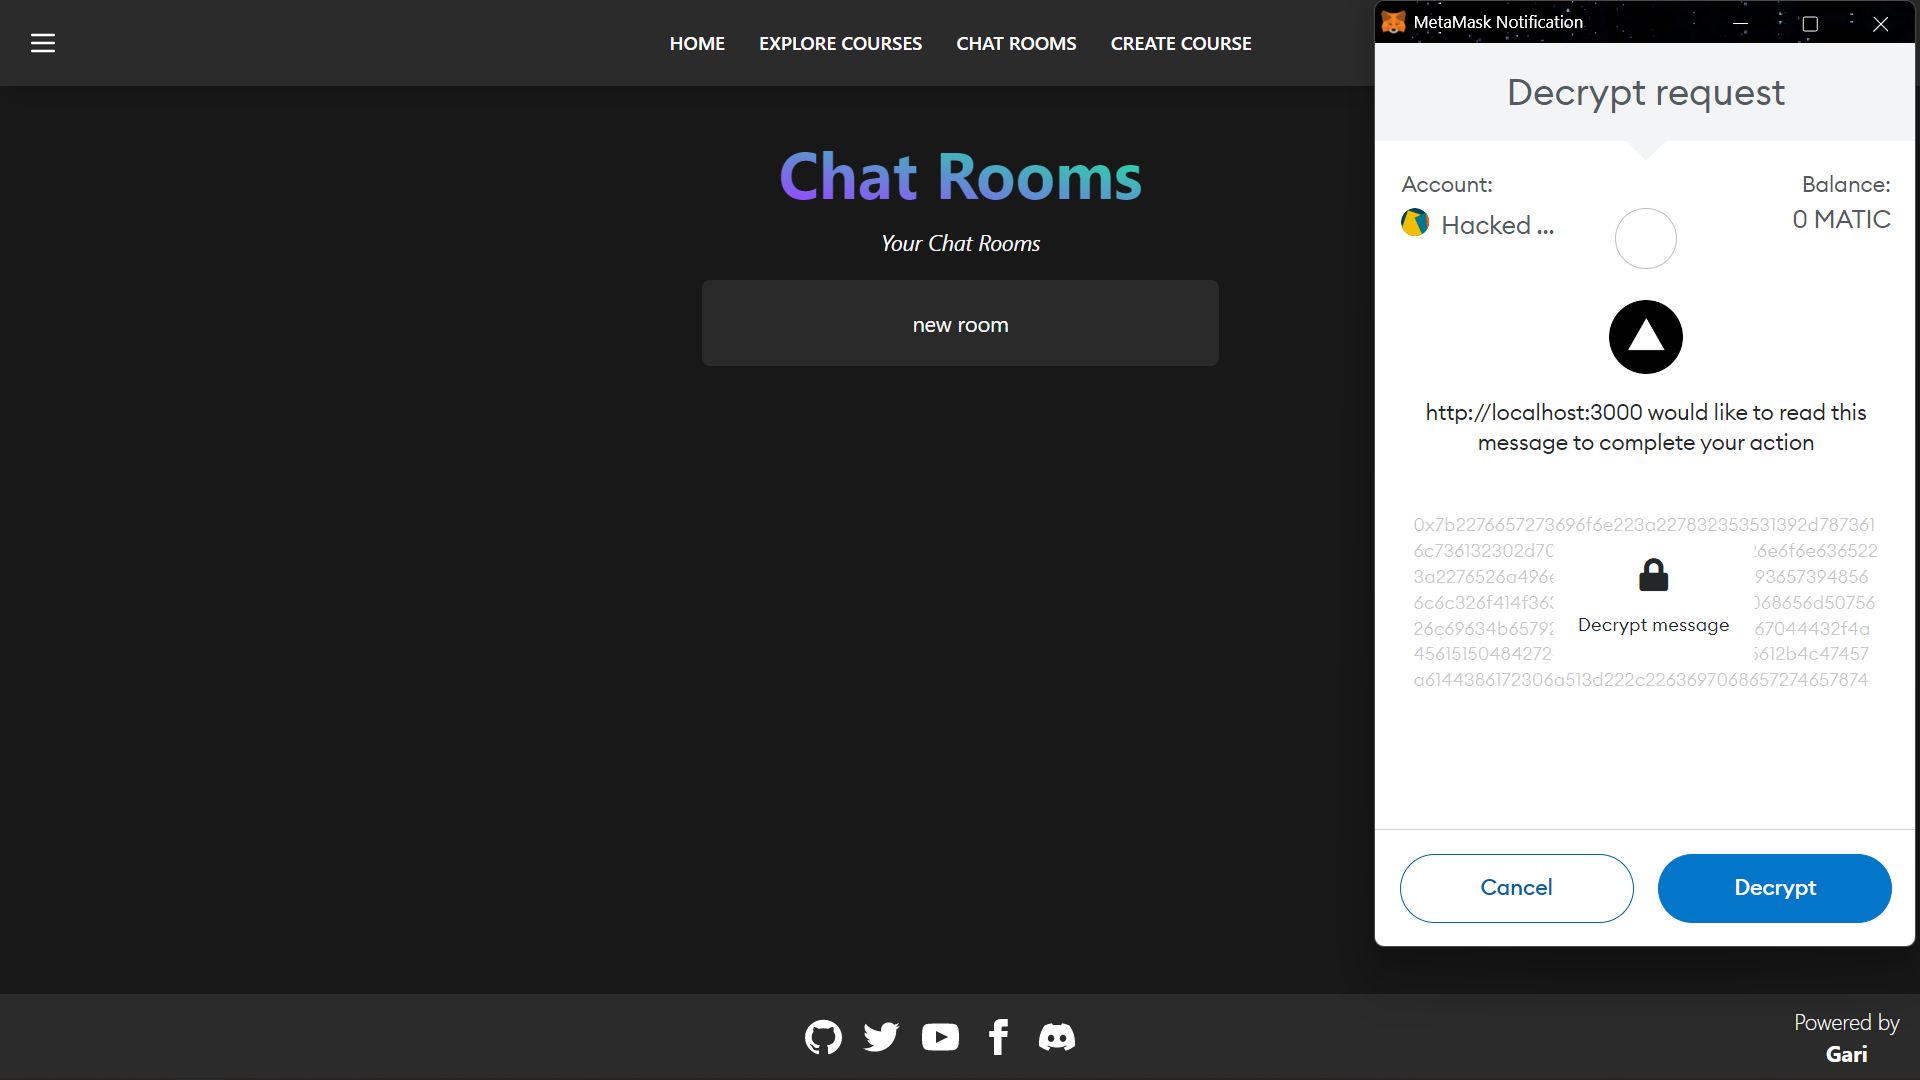The image size is (1920, 1080).
Task: Cancel the decrypt request
Action: tap(1516, 888)
